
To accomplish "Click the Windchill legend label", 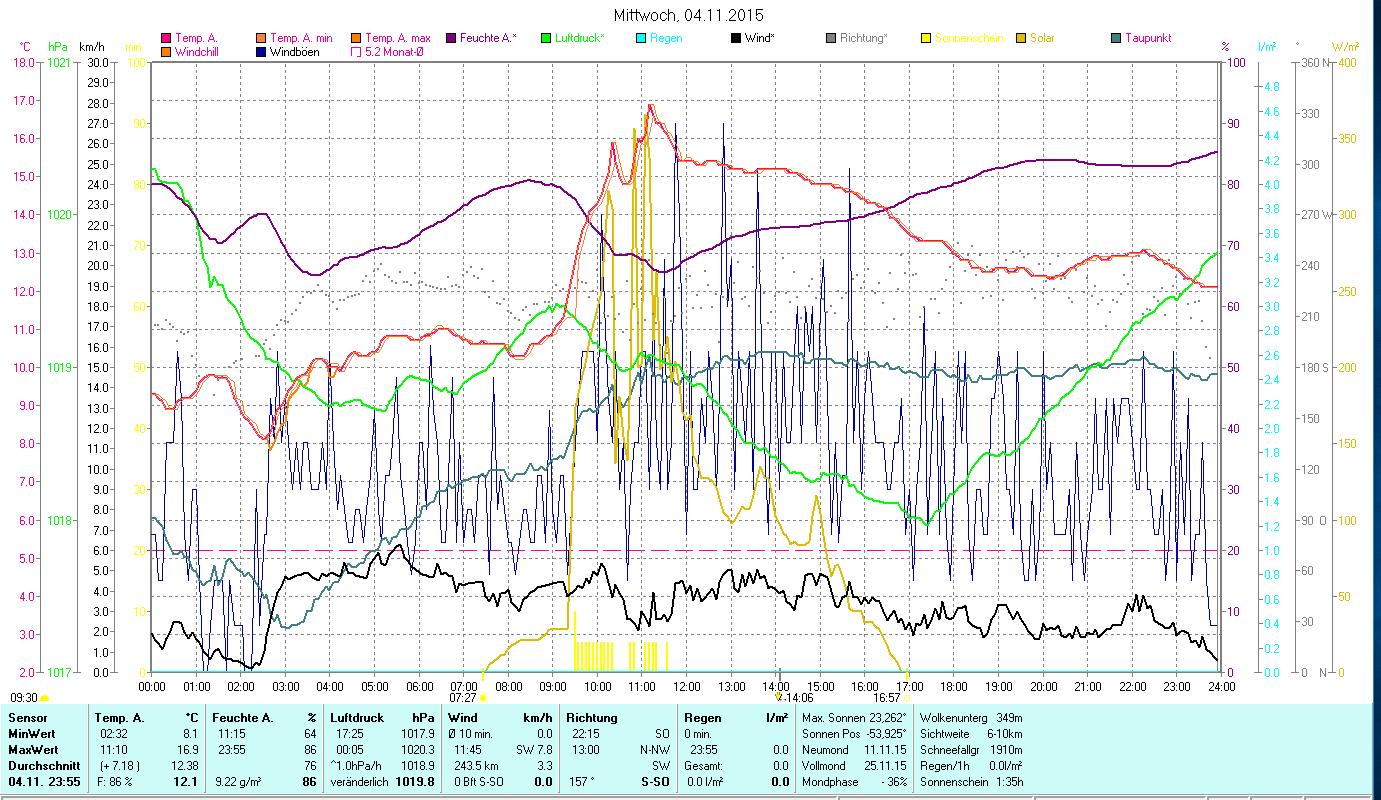I will (197, 51).
